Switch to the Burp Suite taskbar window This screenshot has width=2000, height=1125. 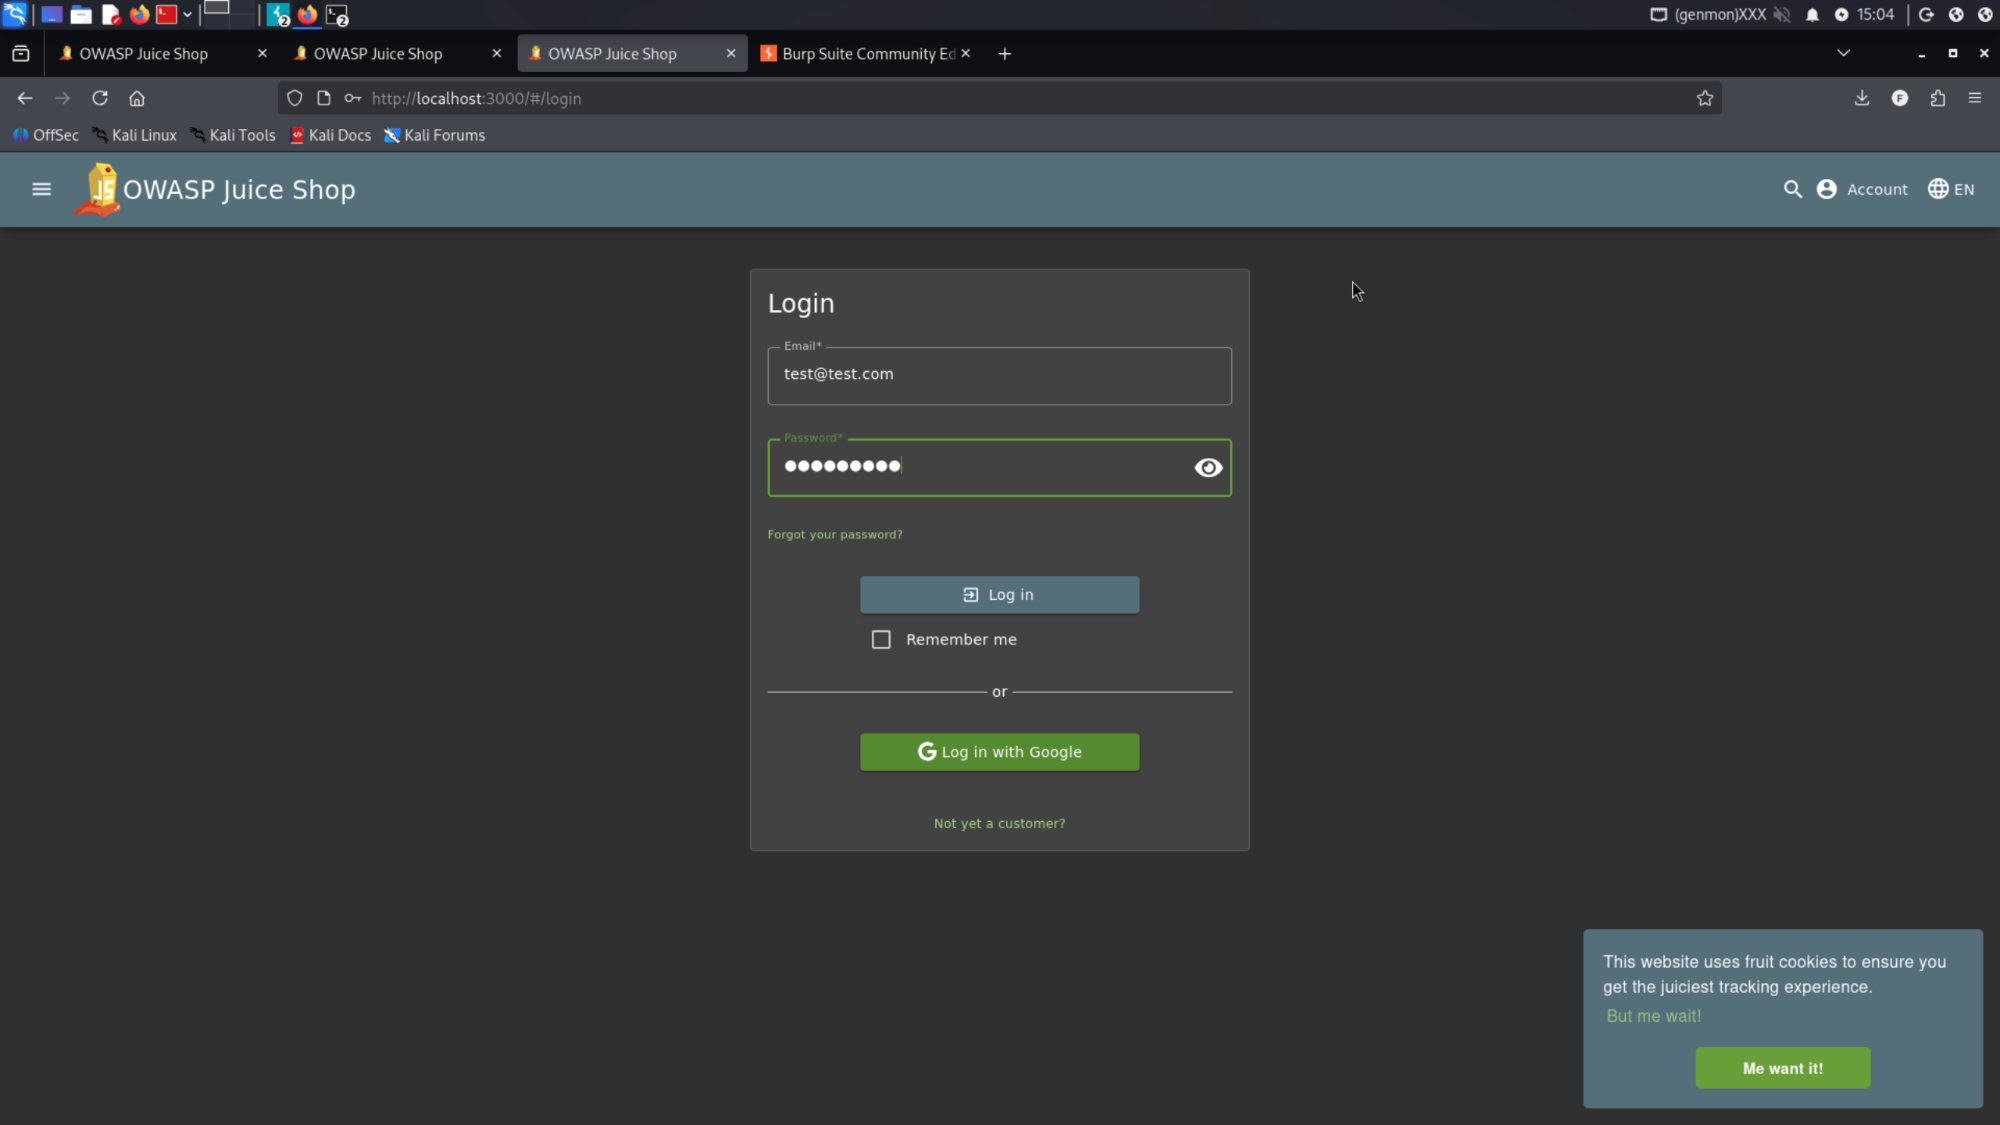click(278, 14)
